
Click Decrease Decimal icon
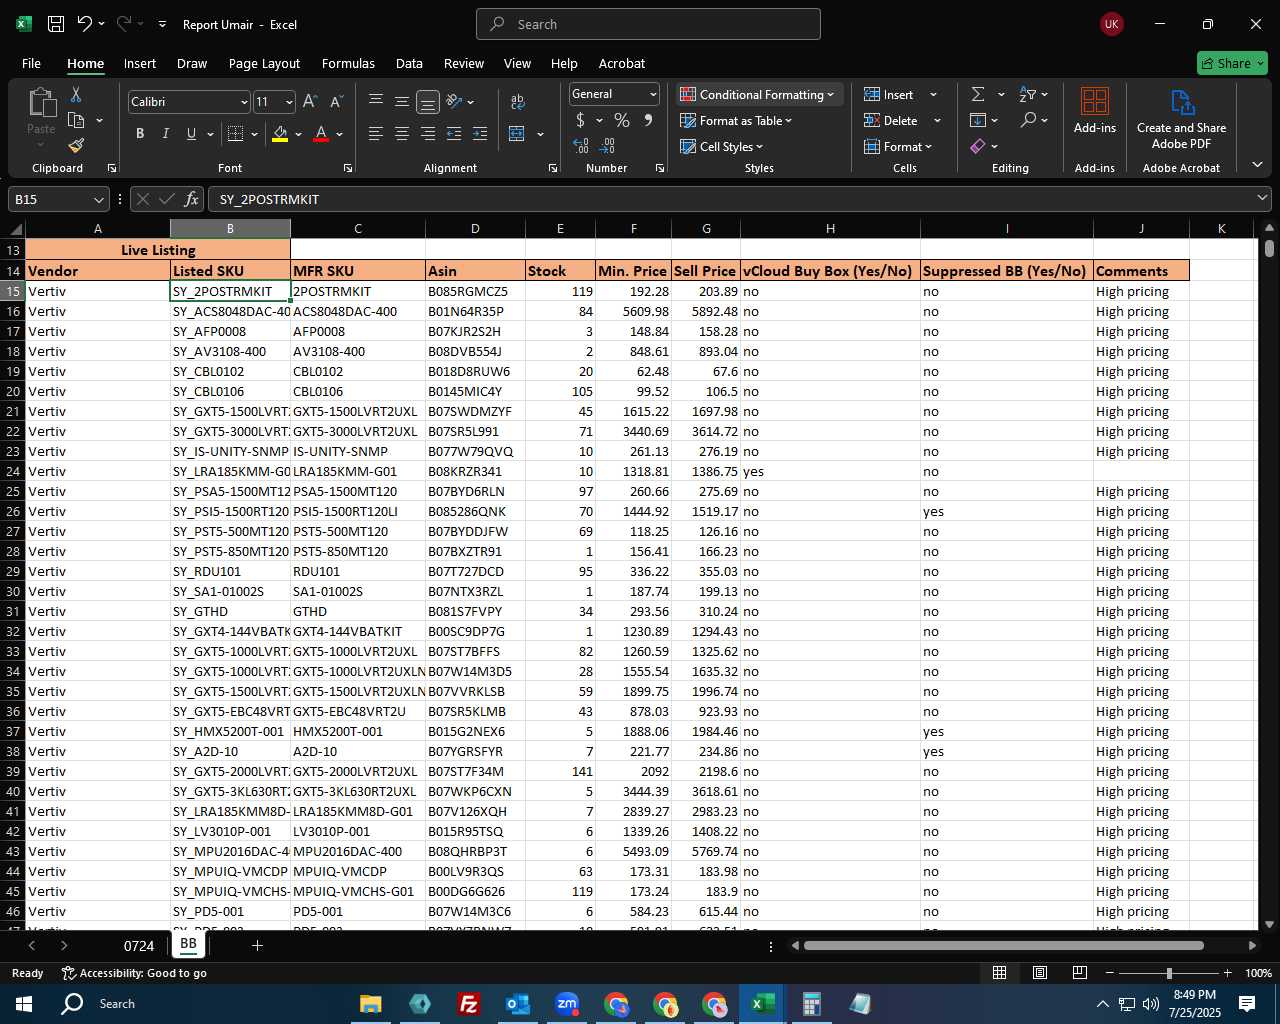click(608, 146)
